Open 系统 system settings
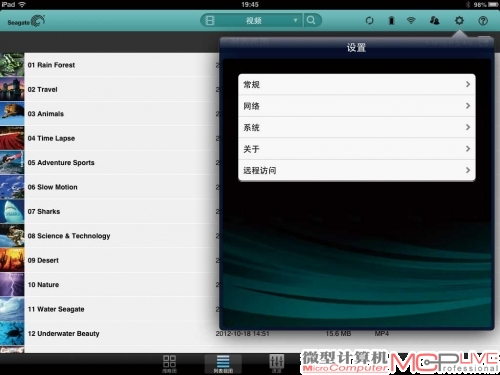 [357, 127]
